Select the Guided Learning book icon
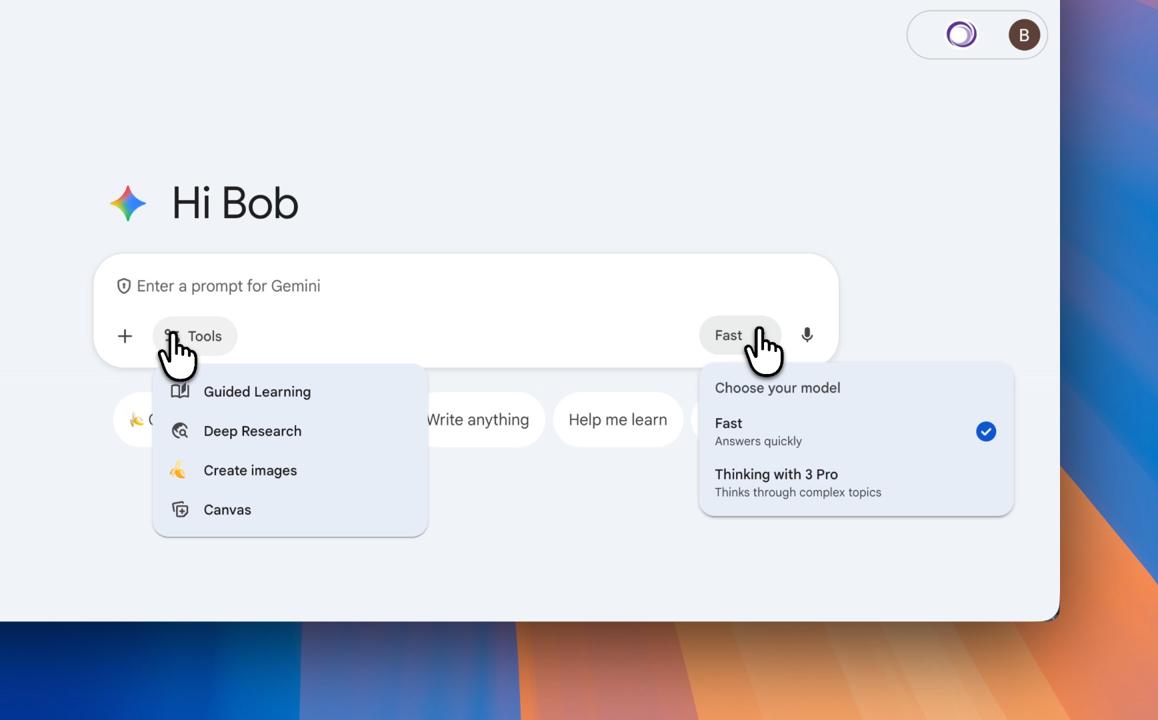This screenshot has height=720, width=1158. tap(180, 391)
